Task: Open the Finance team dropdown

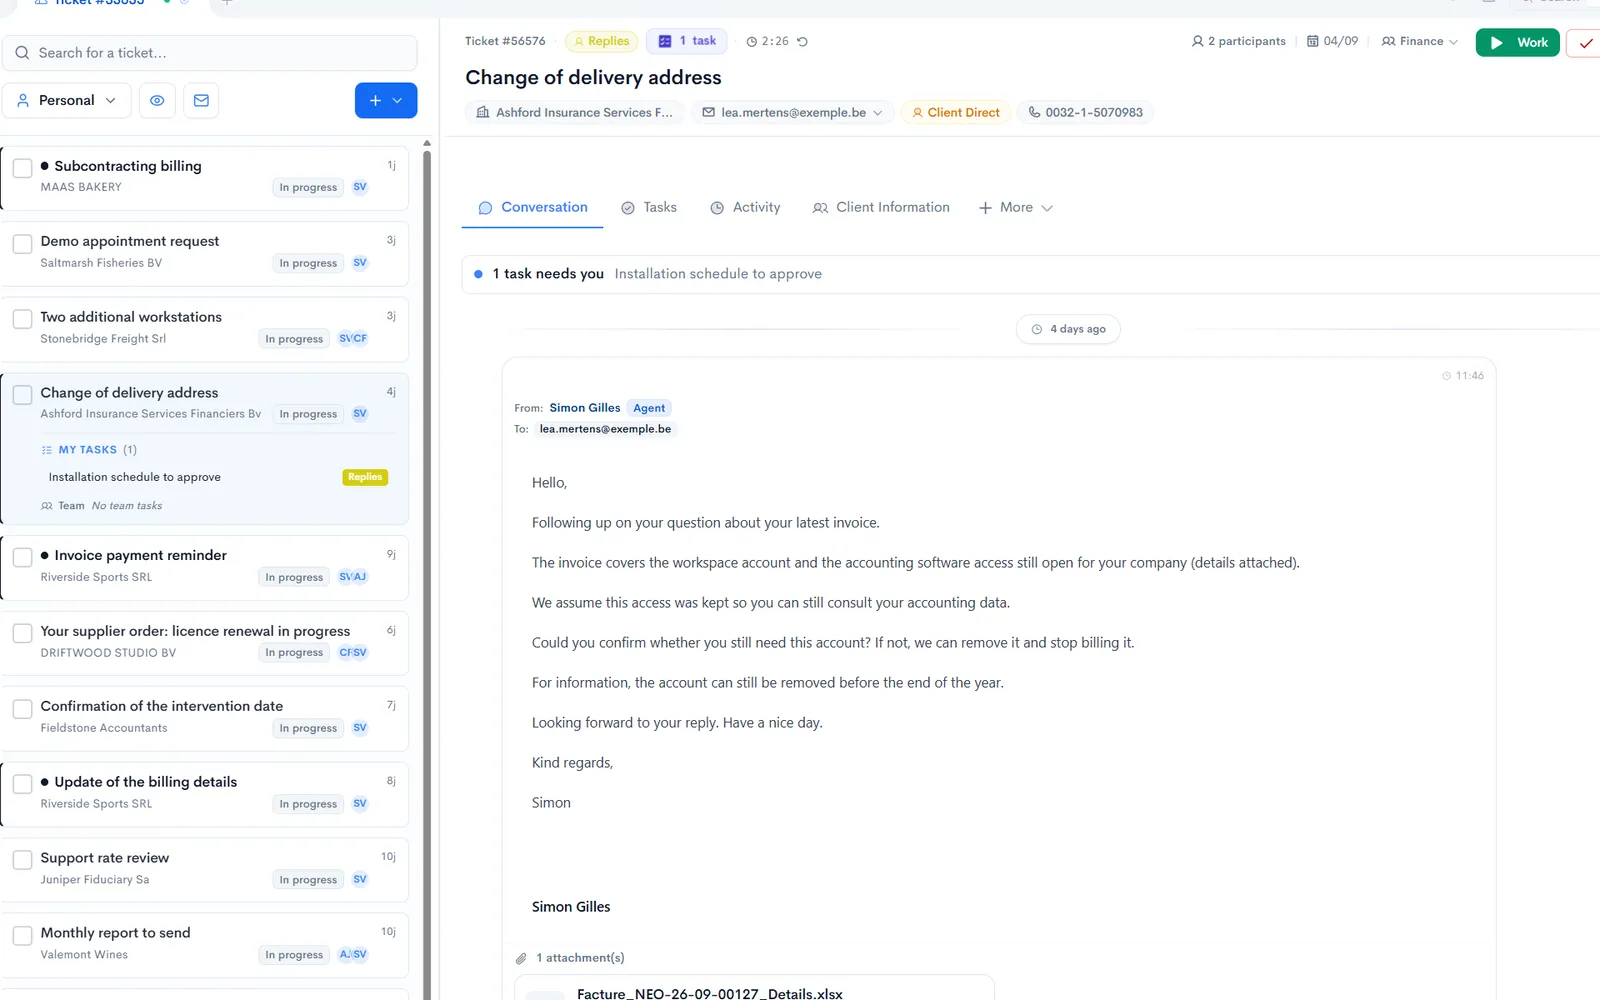Action: coord(1420,41)
